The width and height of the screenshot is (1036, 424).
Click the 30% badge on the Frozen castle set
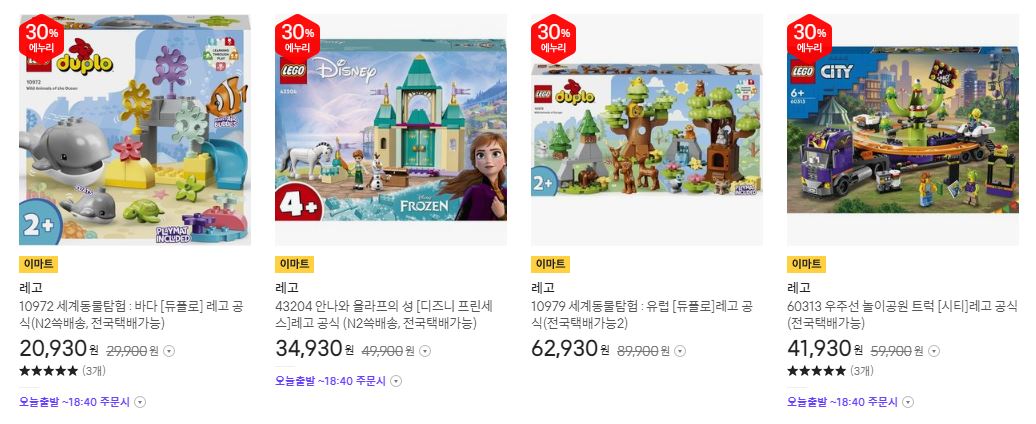[297, 39]
